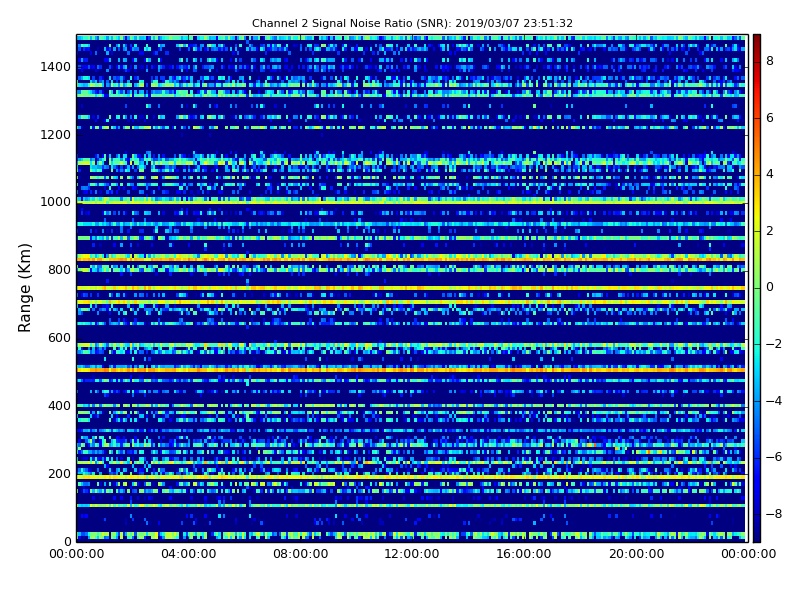Click the 20:00:00 time tick label

coord(636,554)
